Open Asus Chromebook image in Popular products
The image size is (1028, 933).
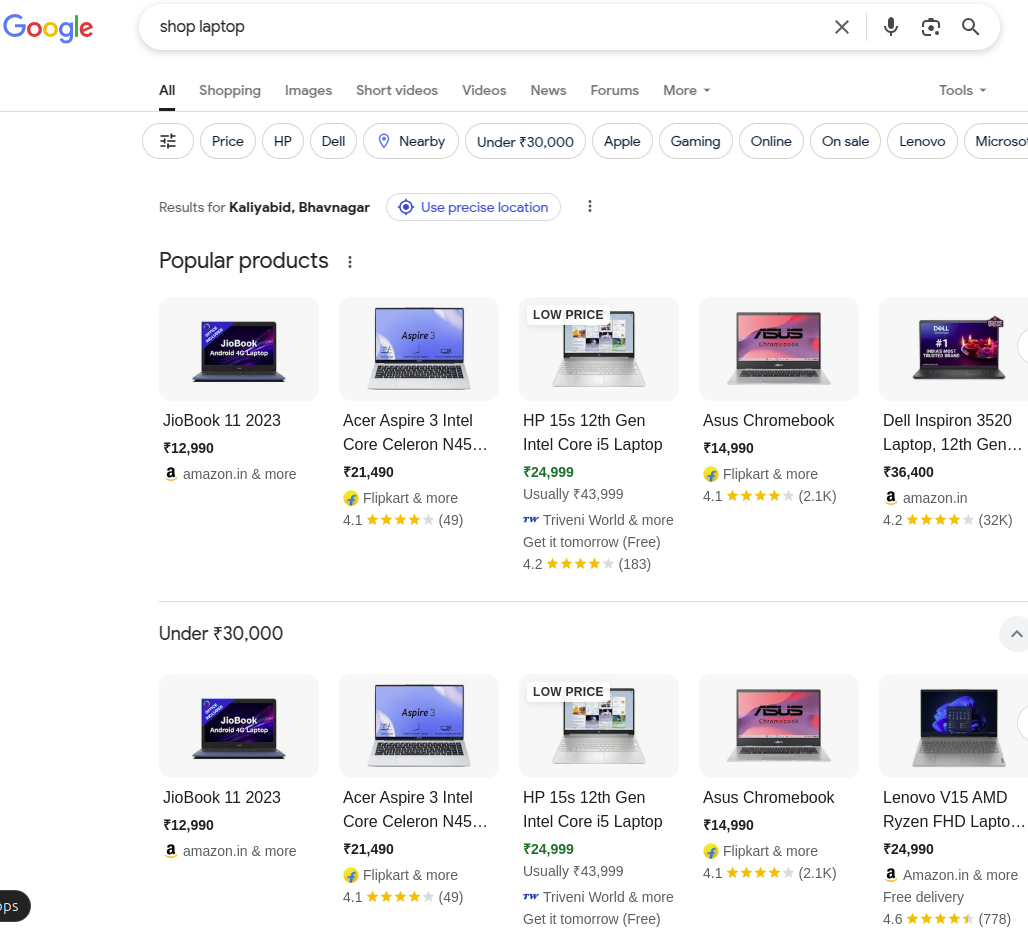(x=779, y=349)
